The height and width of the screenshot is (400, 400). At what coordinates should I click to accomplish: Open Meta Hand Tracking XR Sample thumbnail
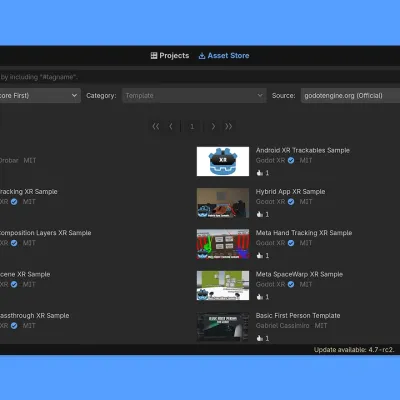(x=223, y=244)
